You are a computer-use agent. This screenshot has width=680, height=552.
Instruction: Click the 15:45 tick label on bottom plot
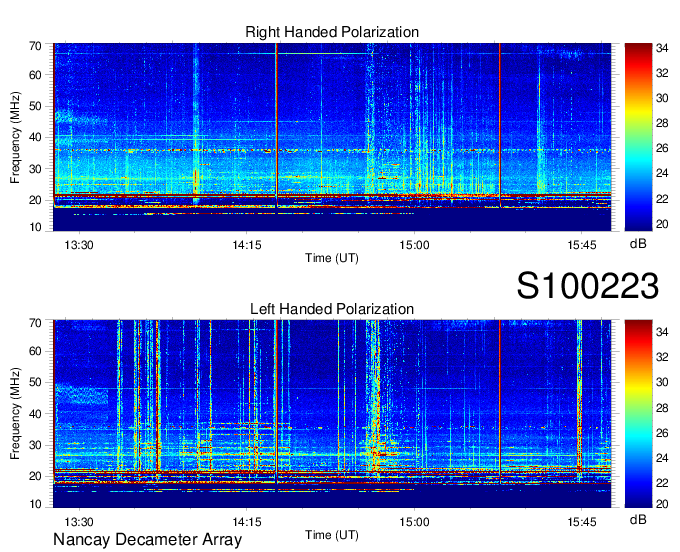coord(582,522)
